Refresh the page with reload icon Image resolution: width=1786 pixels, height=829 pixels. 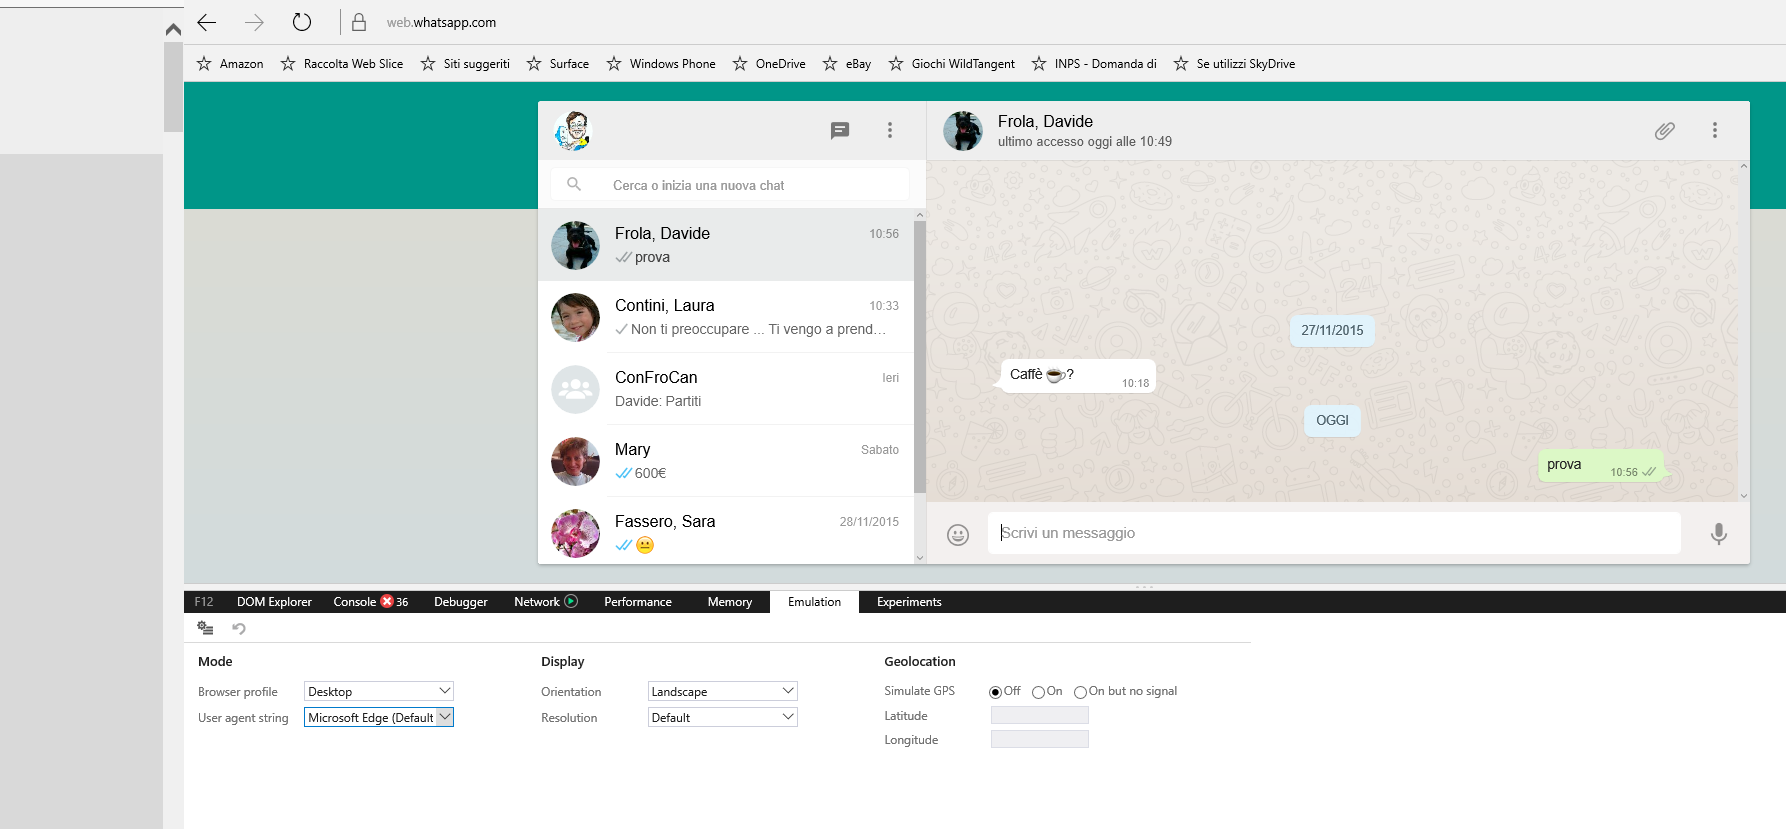(302, 22)
